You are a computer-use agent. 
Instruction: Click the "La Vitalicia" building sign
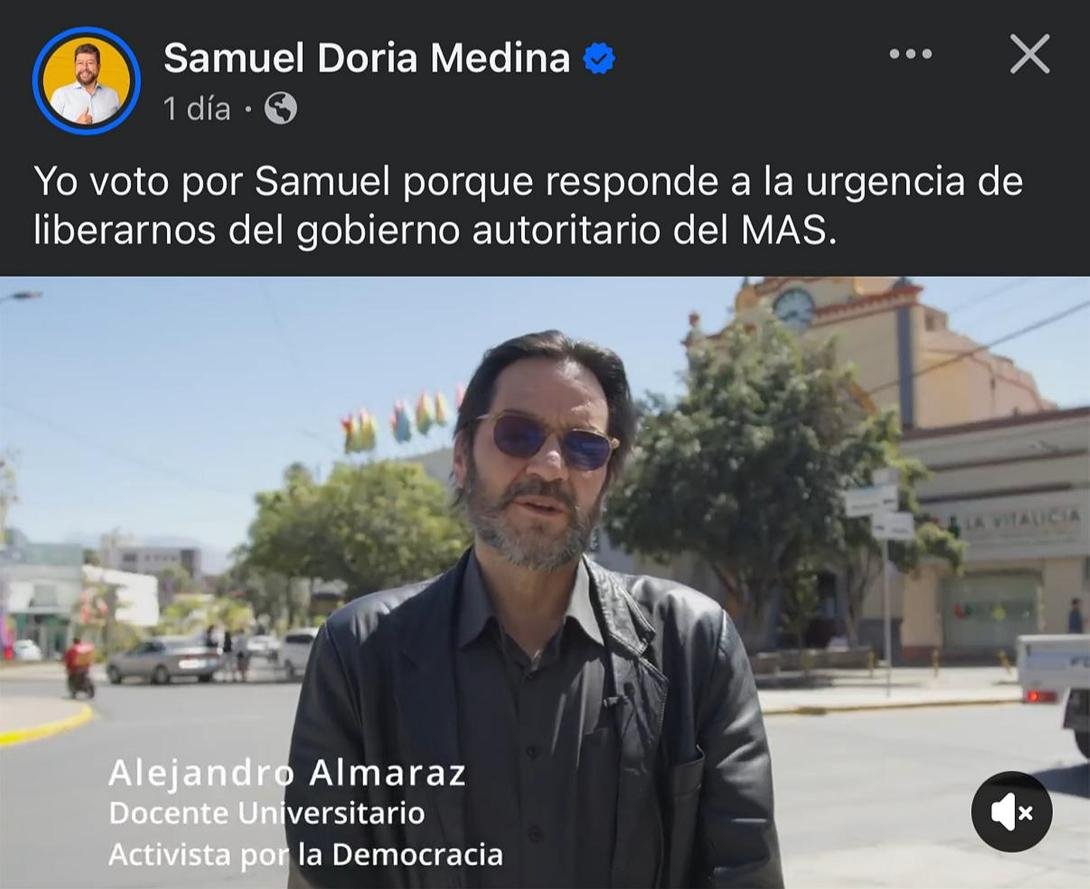[x=1025, y=519]
